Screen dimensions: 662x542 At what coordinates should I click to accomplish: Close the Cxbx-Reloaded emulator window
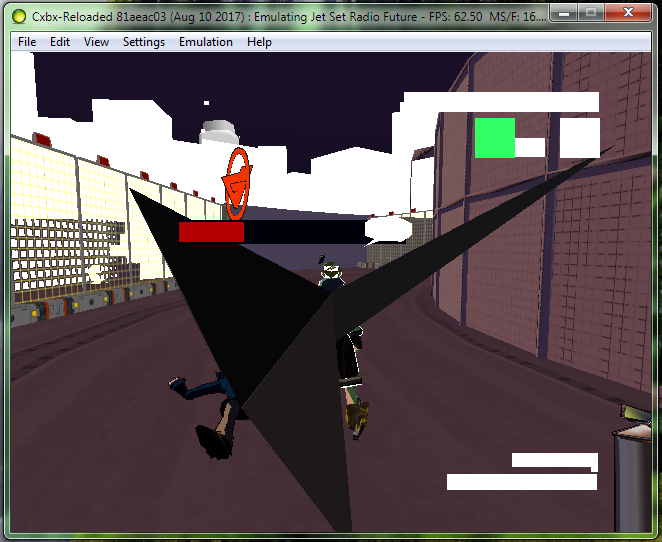[628, 13]
